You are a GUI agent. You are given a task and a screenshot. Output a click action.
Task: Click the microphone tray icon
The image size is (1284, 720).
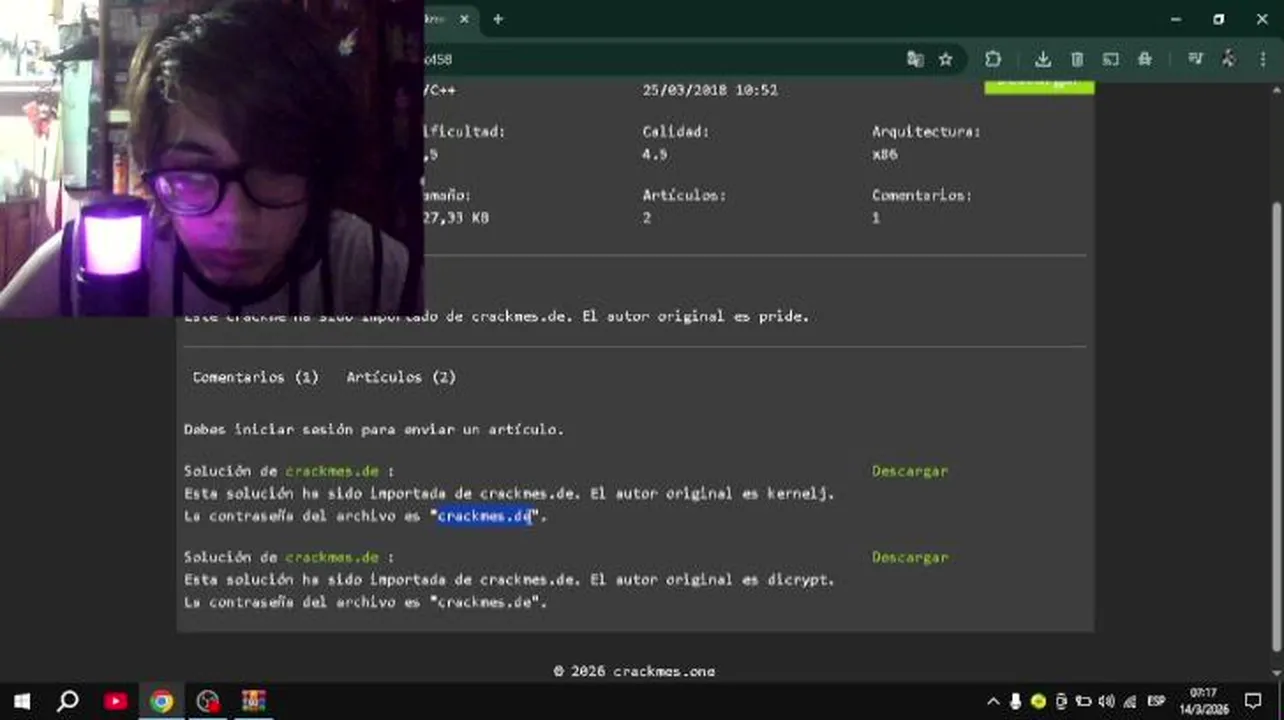pos(1016,701)
